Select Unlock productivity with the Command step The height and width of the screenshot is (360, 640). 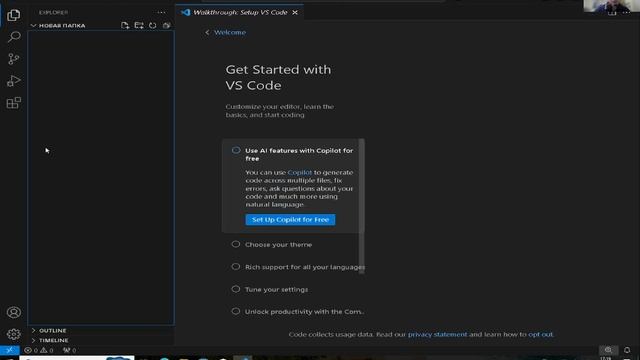pos(298,312)
